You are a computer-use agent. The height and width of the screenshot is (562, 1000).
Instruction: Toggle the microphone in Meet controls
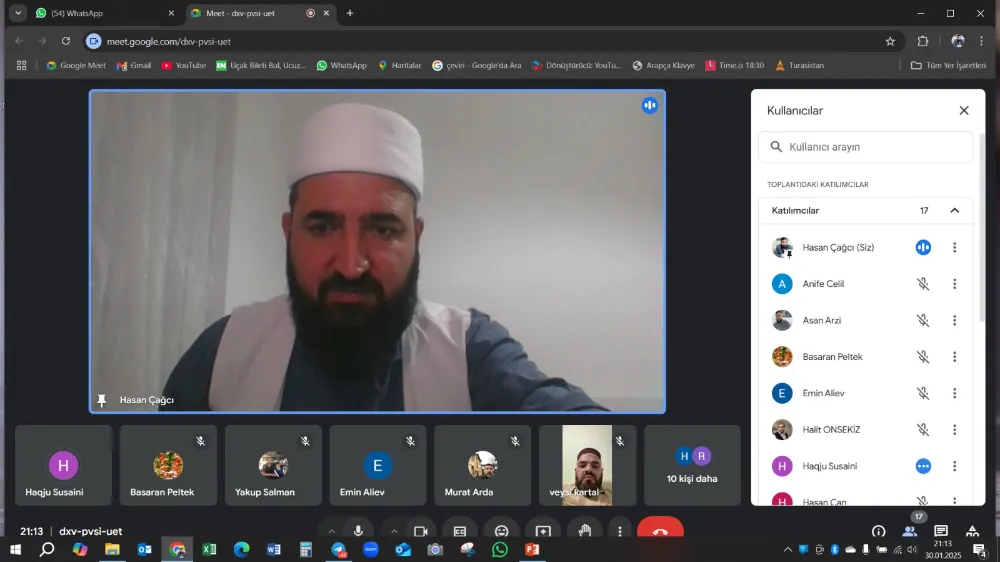tap(358, 531)
